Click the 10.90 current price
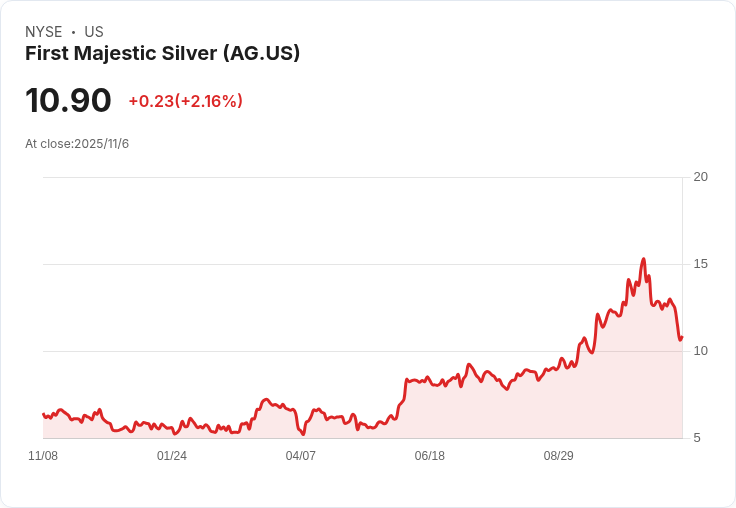The image size is (736, 508). coord(68,100)
